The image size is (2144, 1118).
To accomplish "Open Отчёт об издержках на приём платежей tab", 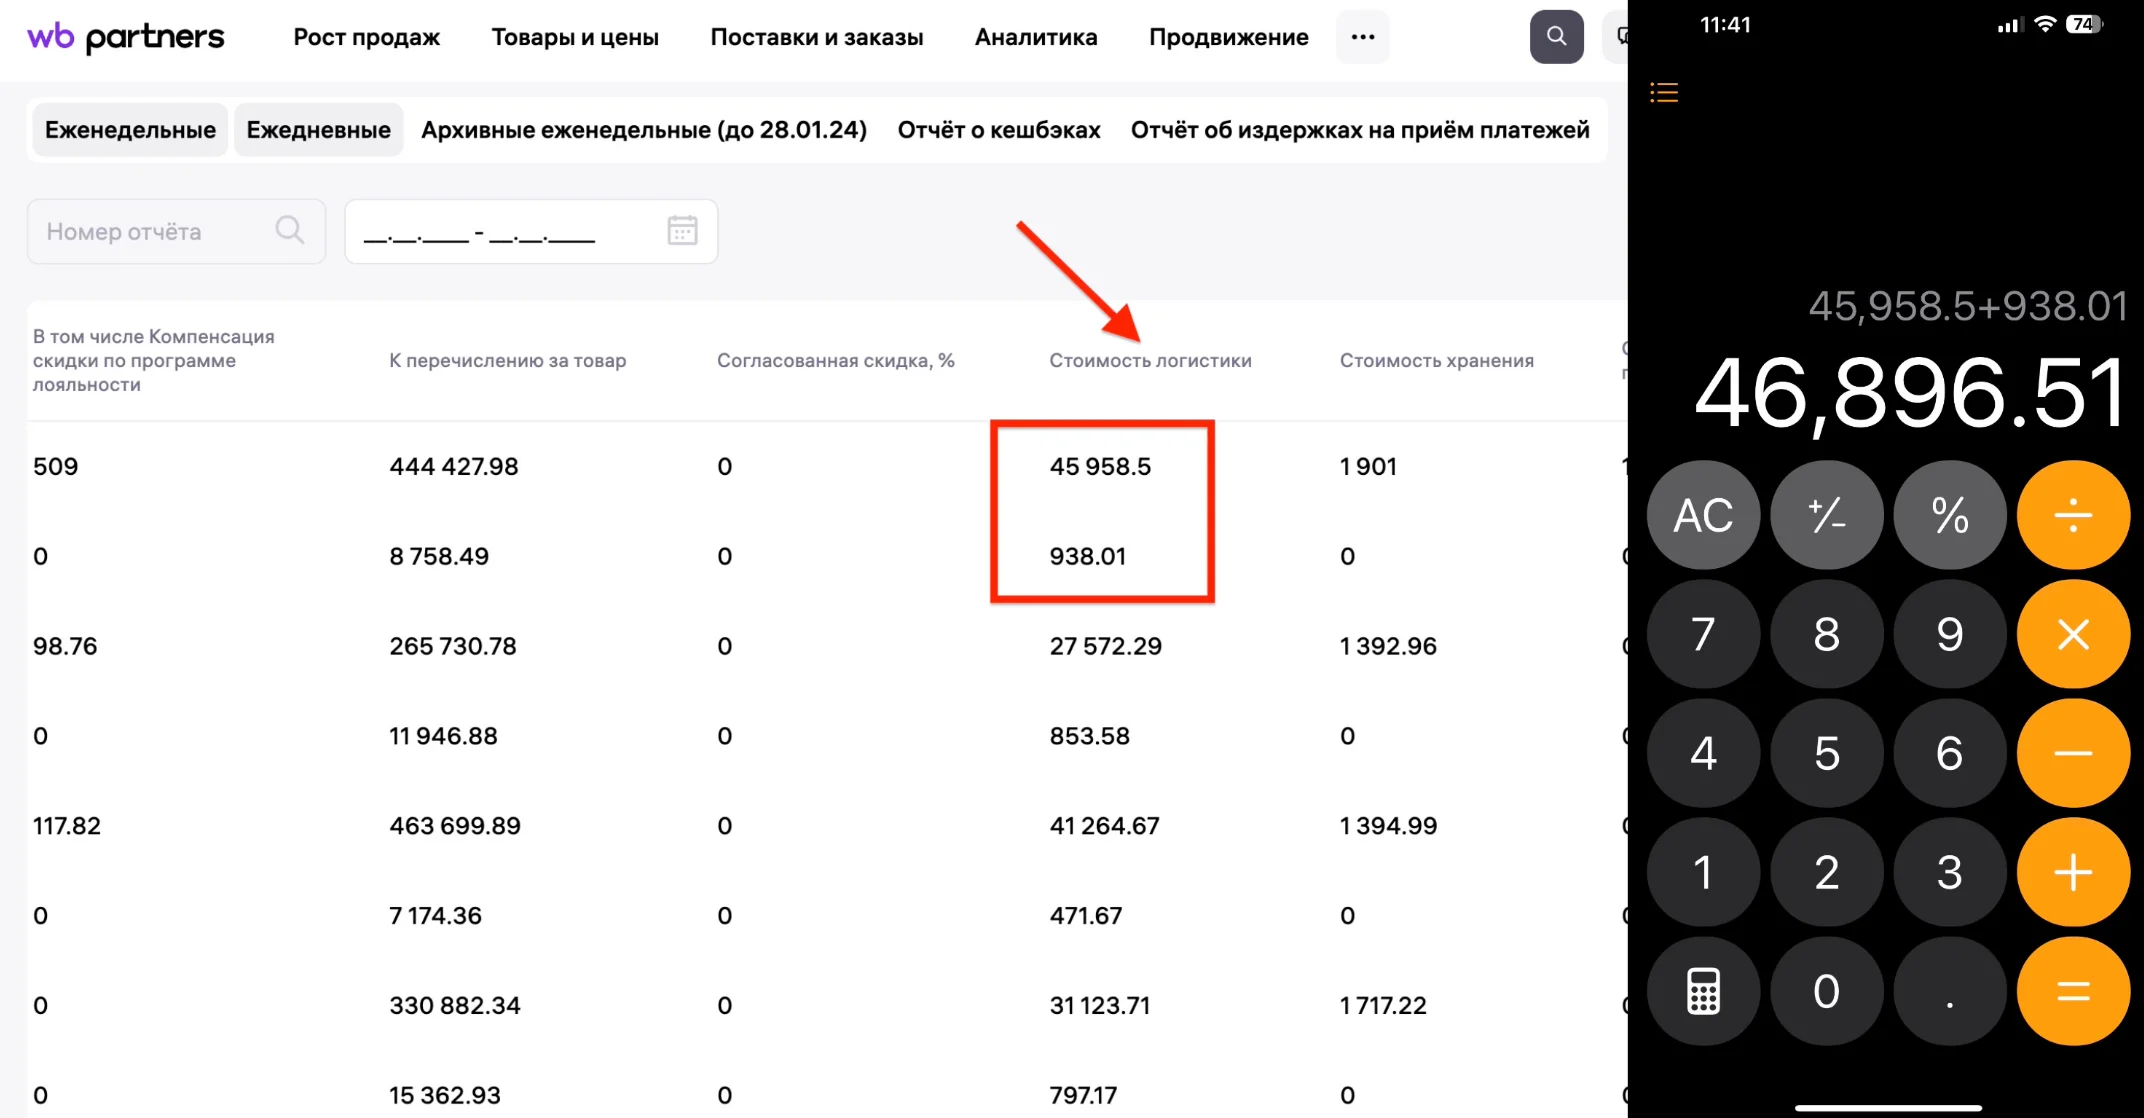I will [x=1360, y=130].
